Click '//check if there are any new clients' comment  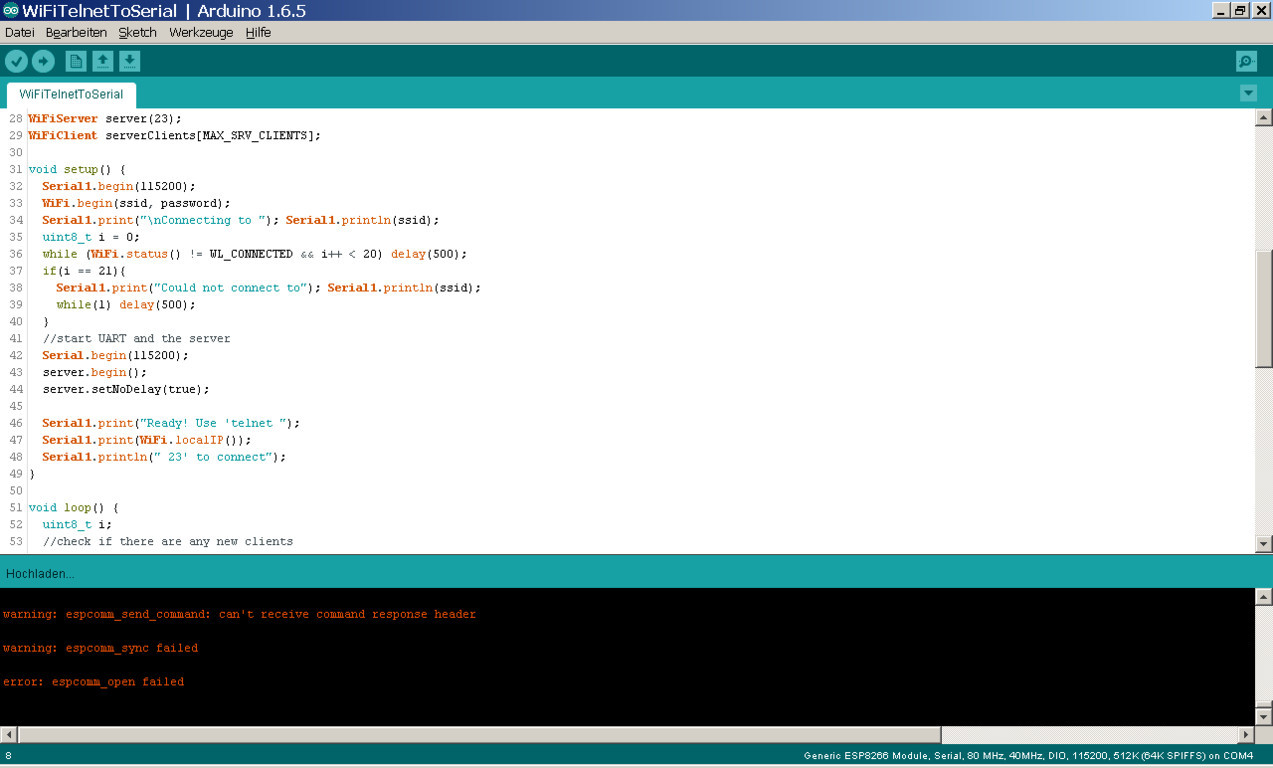click(x=168, y=542)
